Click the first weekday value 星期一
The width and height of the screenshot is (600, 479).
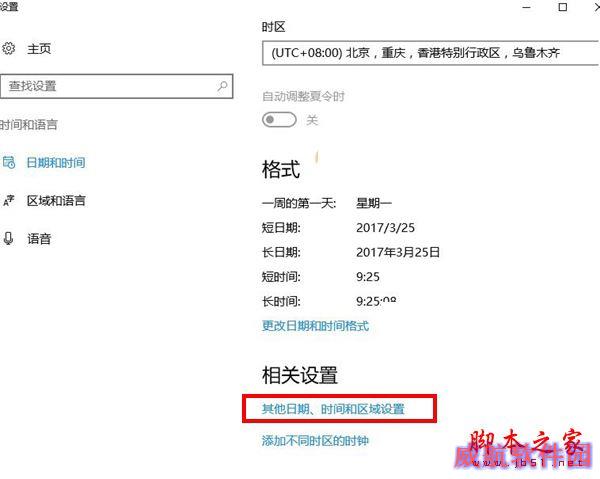[374, 203]
